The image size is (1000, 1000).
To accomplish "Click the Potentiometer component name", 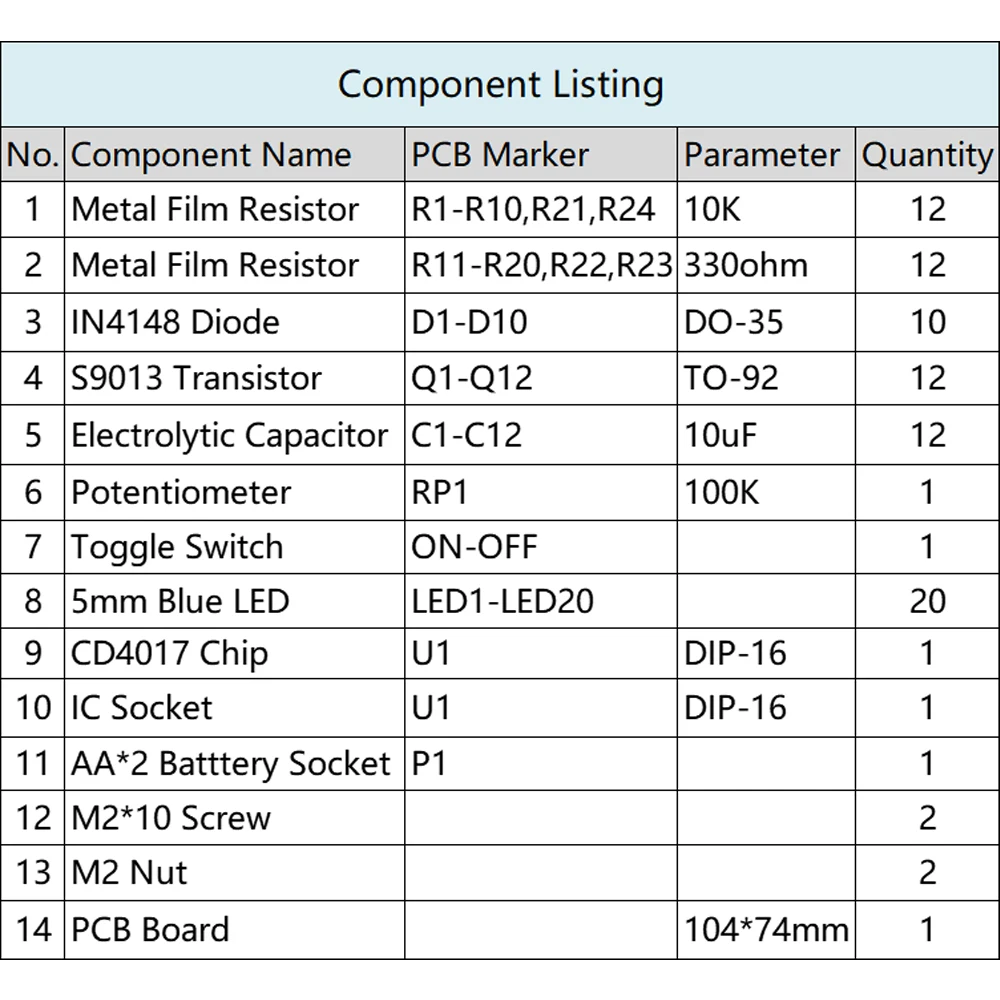I will click(181, 492).
